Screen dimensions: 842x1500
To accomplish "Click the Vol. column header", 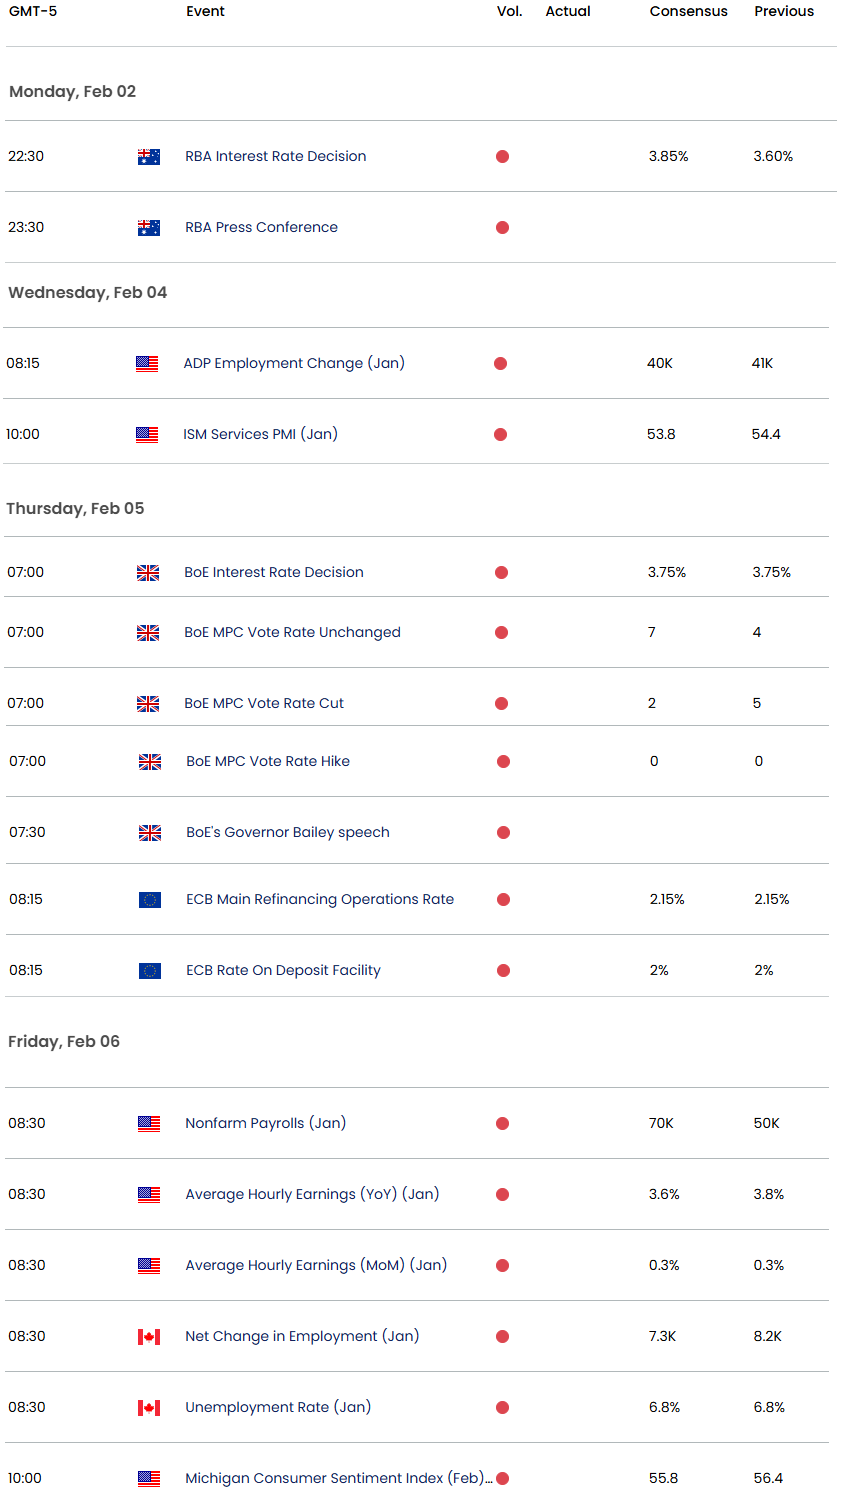I will (x=510, y=11).
